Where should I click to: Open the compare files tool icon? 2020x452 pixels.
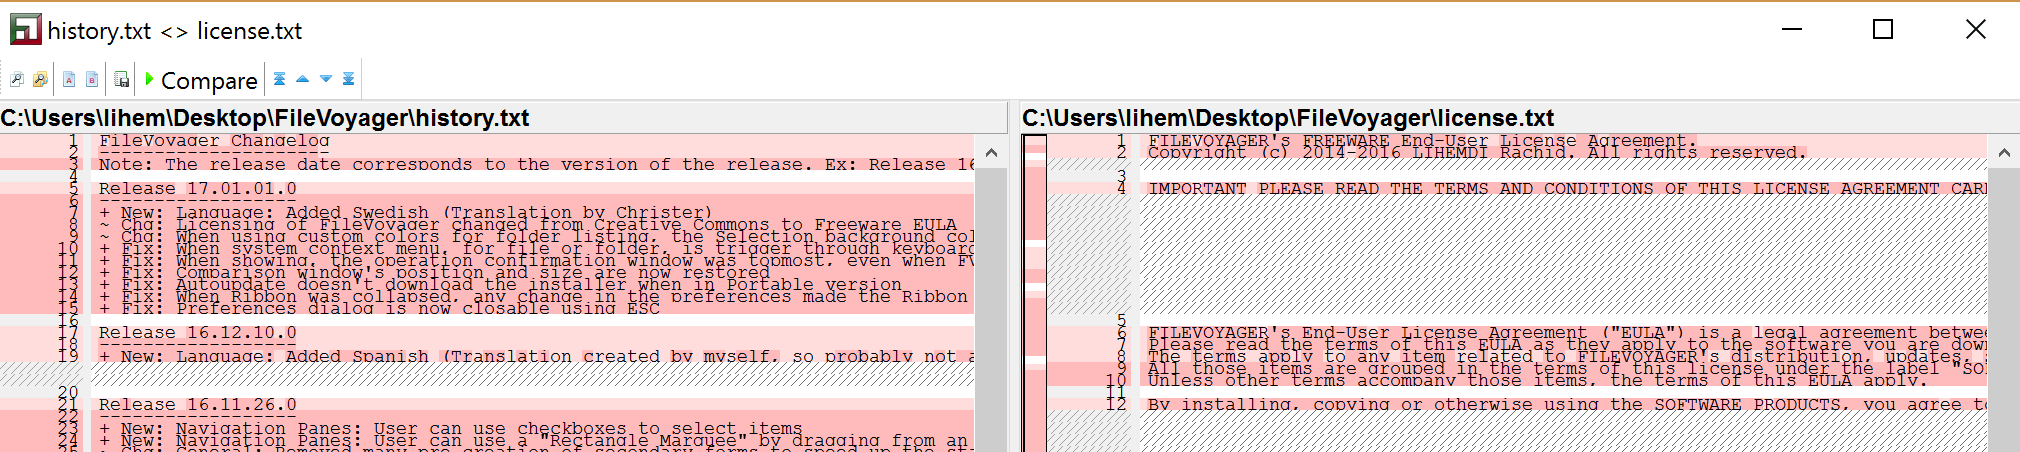point(17,79)
